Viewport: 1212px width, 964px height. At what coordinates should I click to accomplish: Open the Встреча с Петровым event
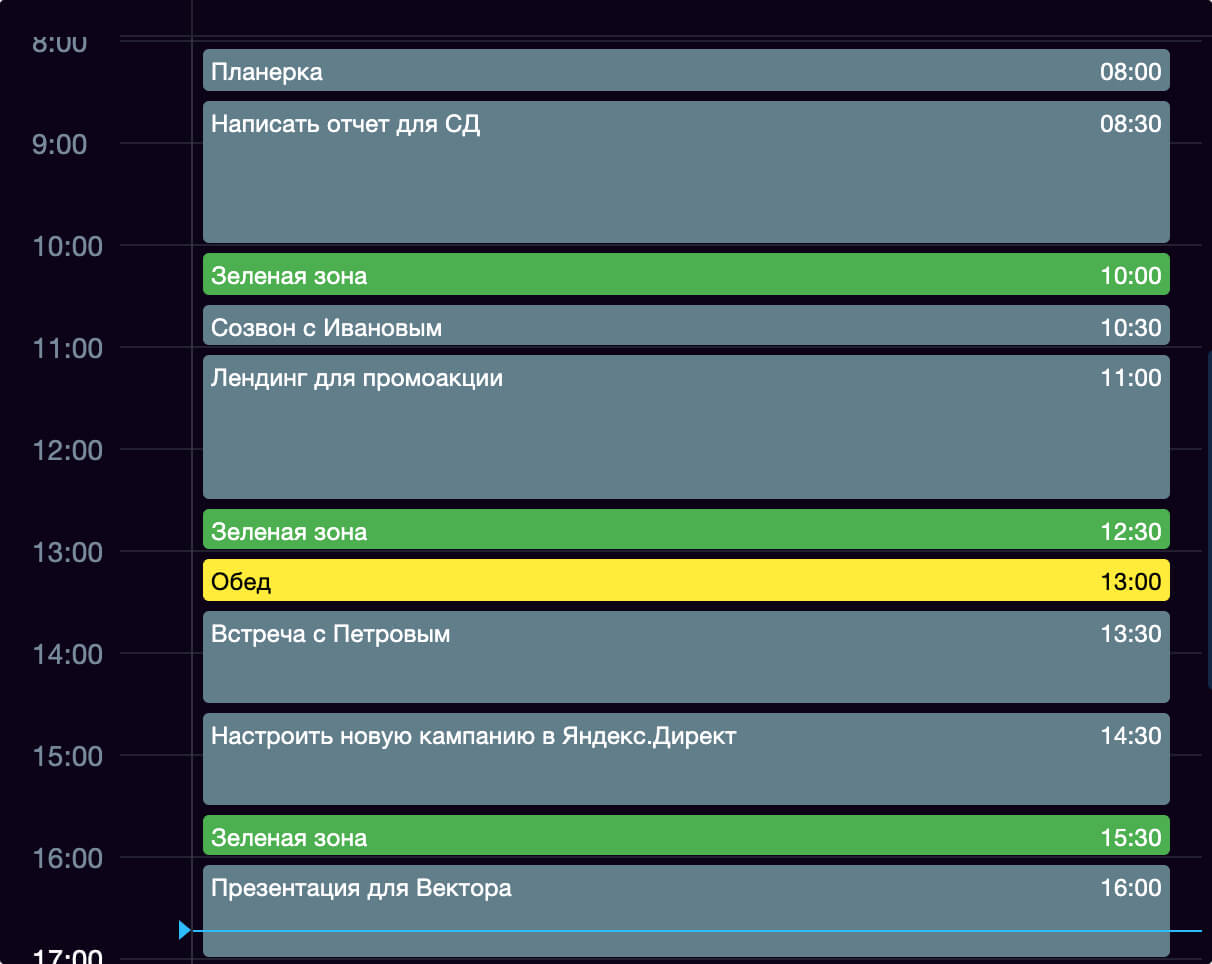click(686, 657)
